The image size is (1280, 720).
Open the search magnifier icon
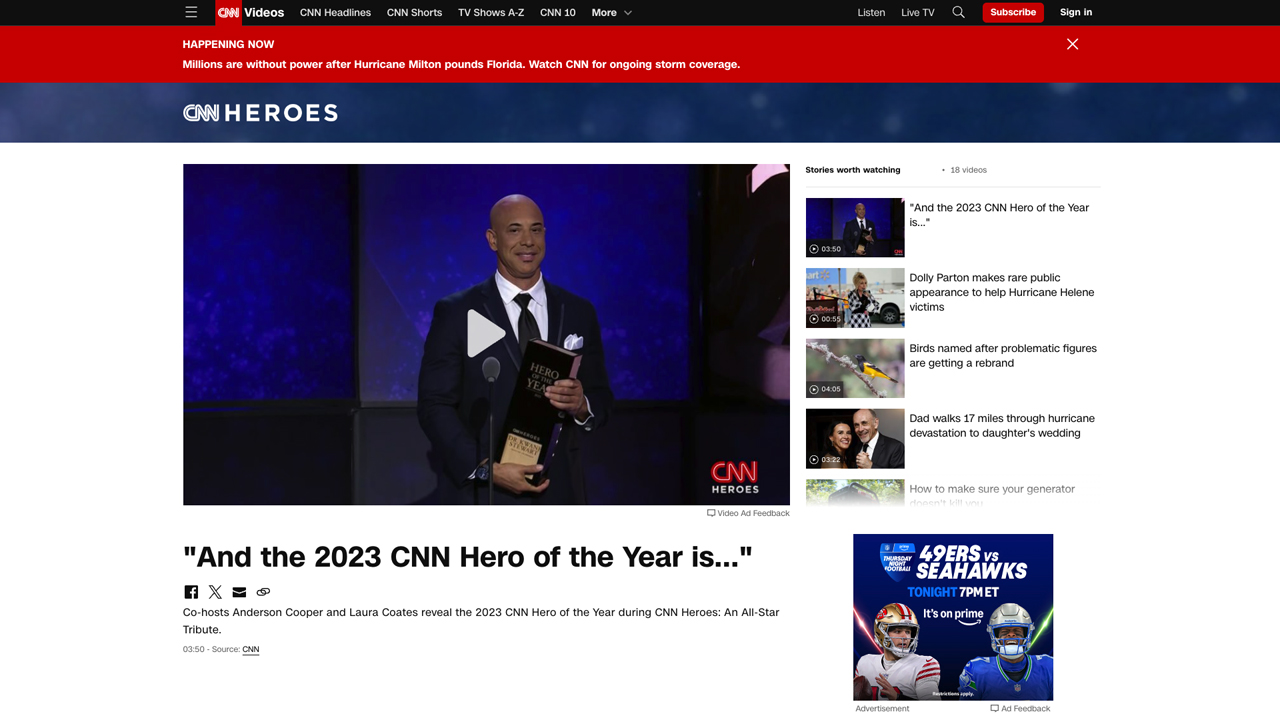(958, 12)
